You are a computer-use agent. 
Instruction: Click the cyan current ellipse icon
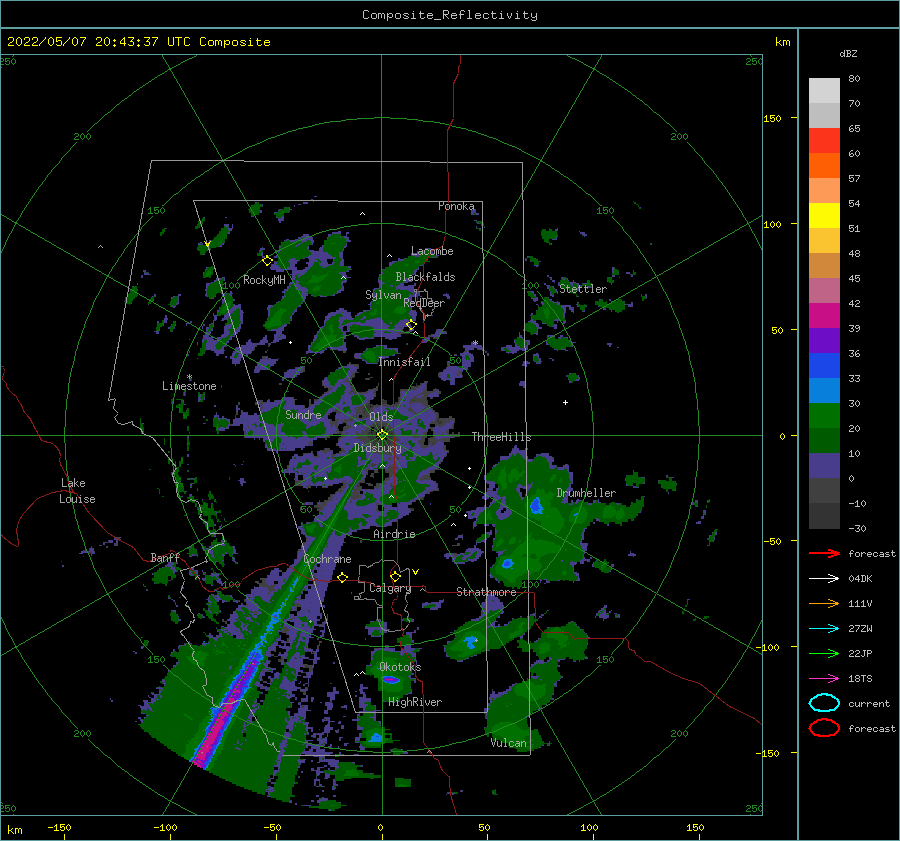824,703
